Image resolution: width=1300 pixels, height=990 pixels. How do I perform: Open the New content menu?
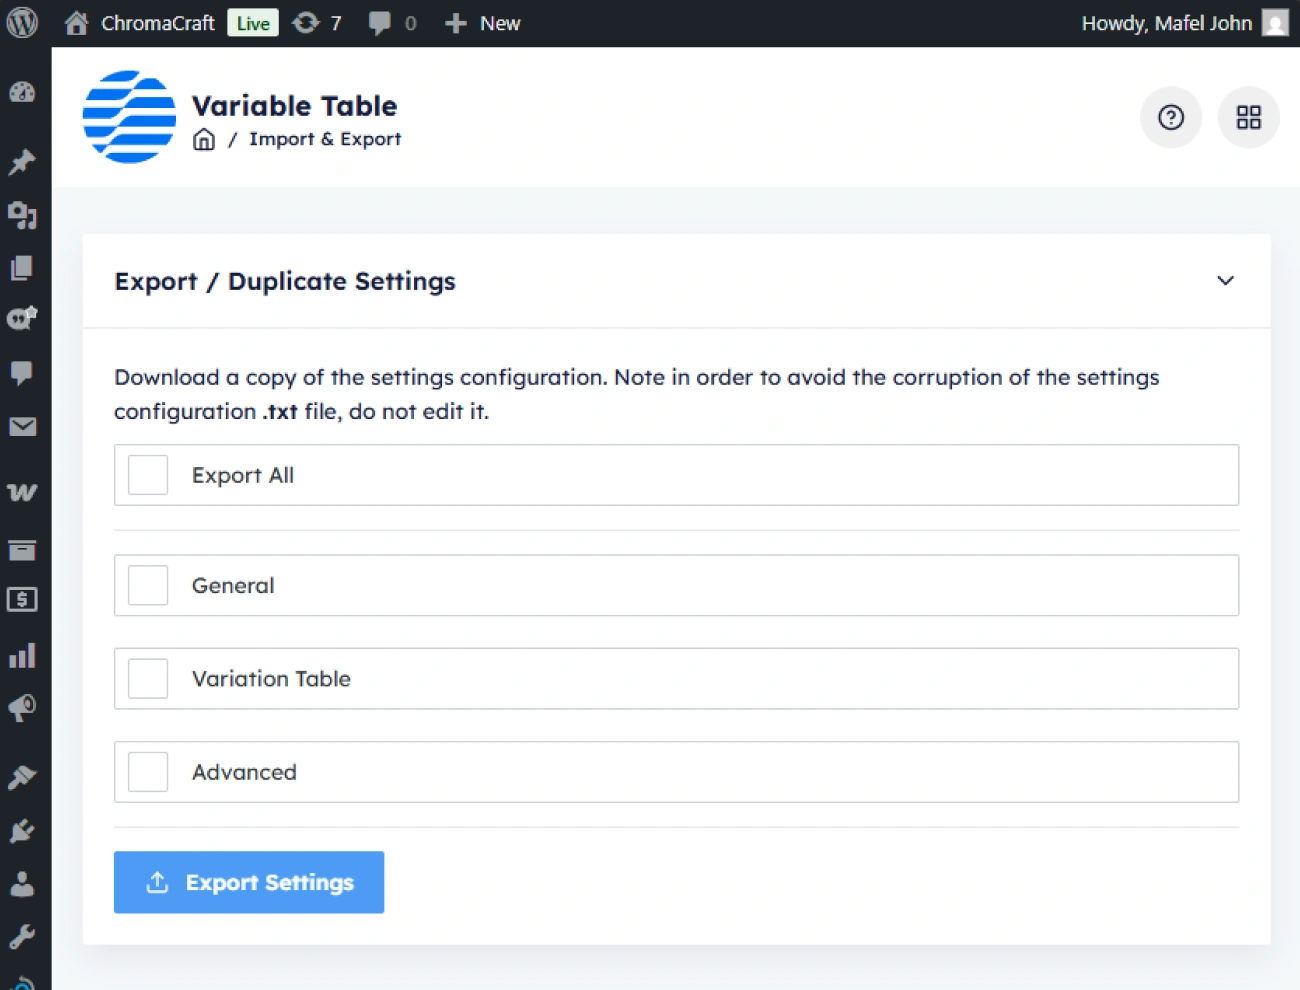point(483,23)
